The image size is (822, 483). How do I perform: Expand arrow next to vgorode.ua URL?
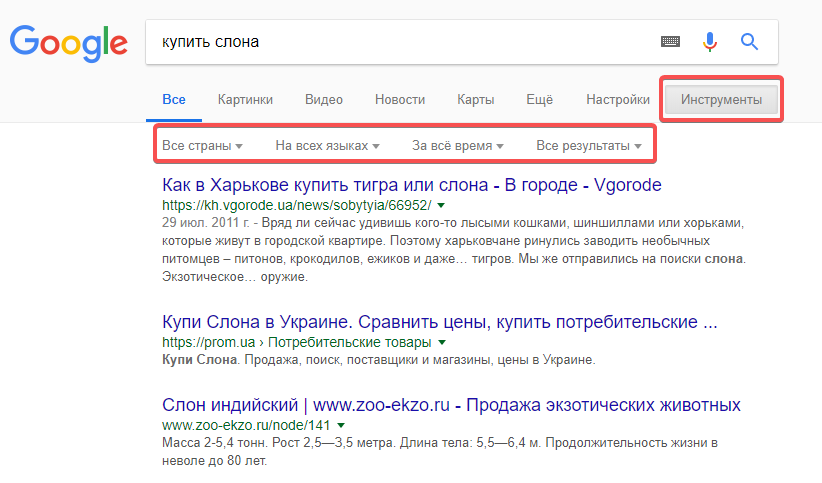click(x=441, y=206)
